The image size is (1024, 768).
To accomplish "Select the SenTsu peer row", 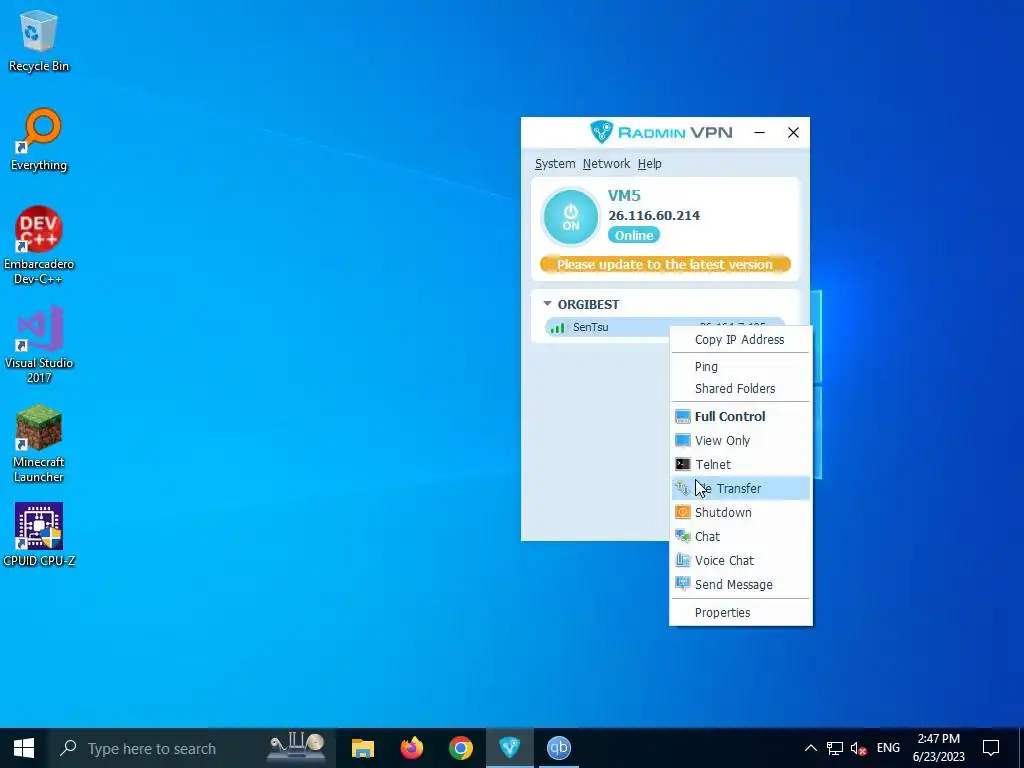I will click(665, 327).
